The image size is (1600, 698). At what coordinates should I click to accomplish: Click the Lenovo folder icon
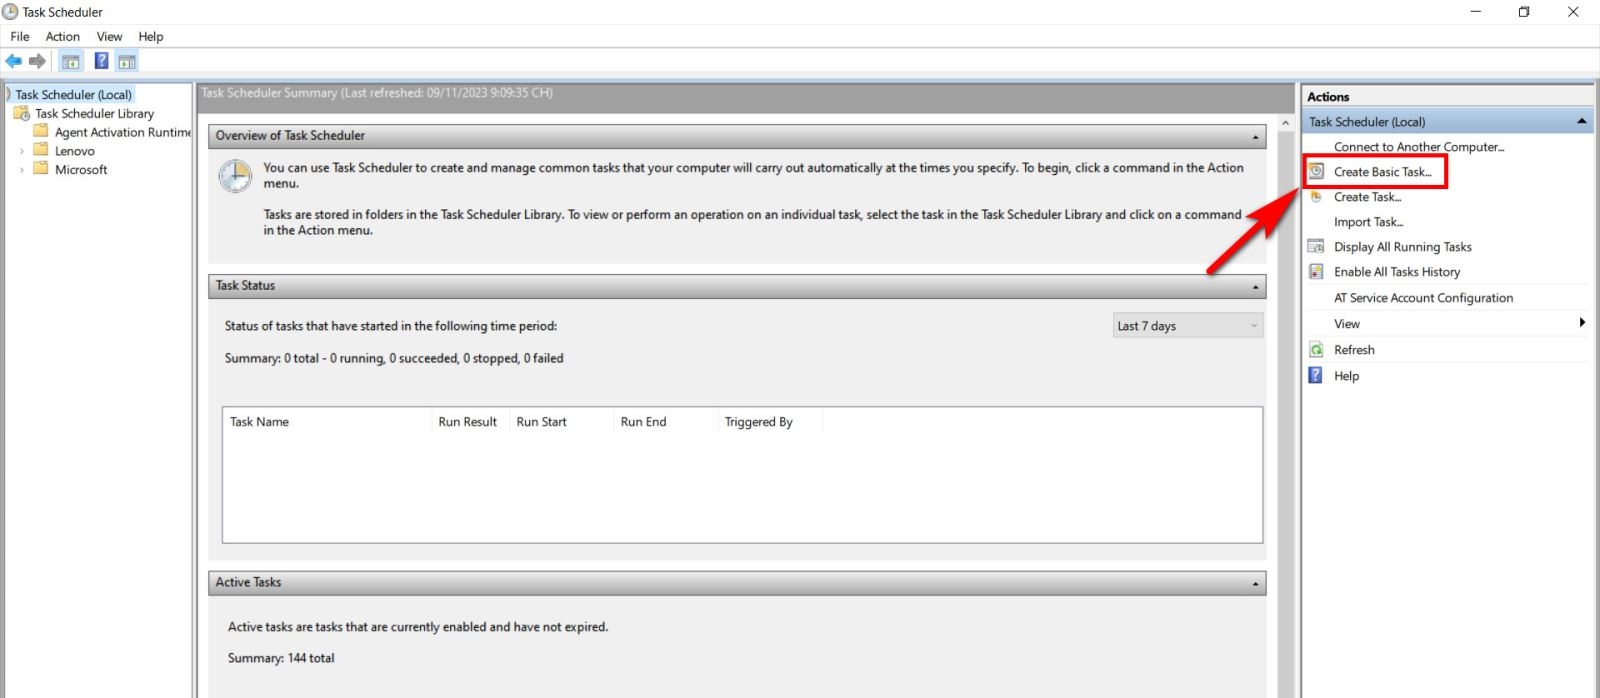pos(41,150)
